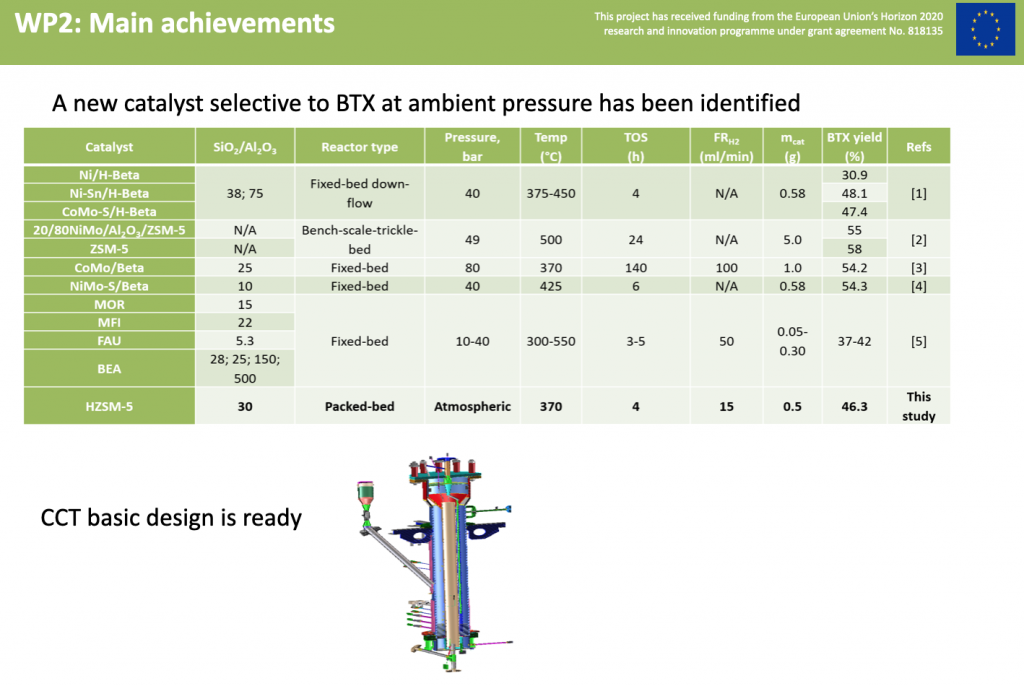
Task: Click the '[2]' reference cell
Action: [x=918, y=239]
